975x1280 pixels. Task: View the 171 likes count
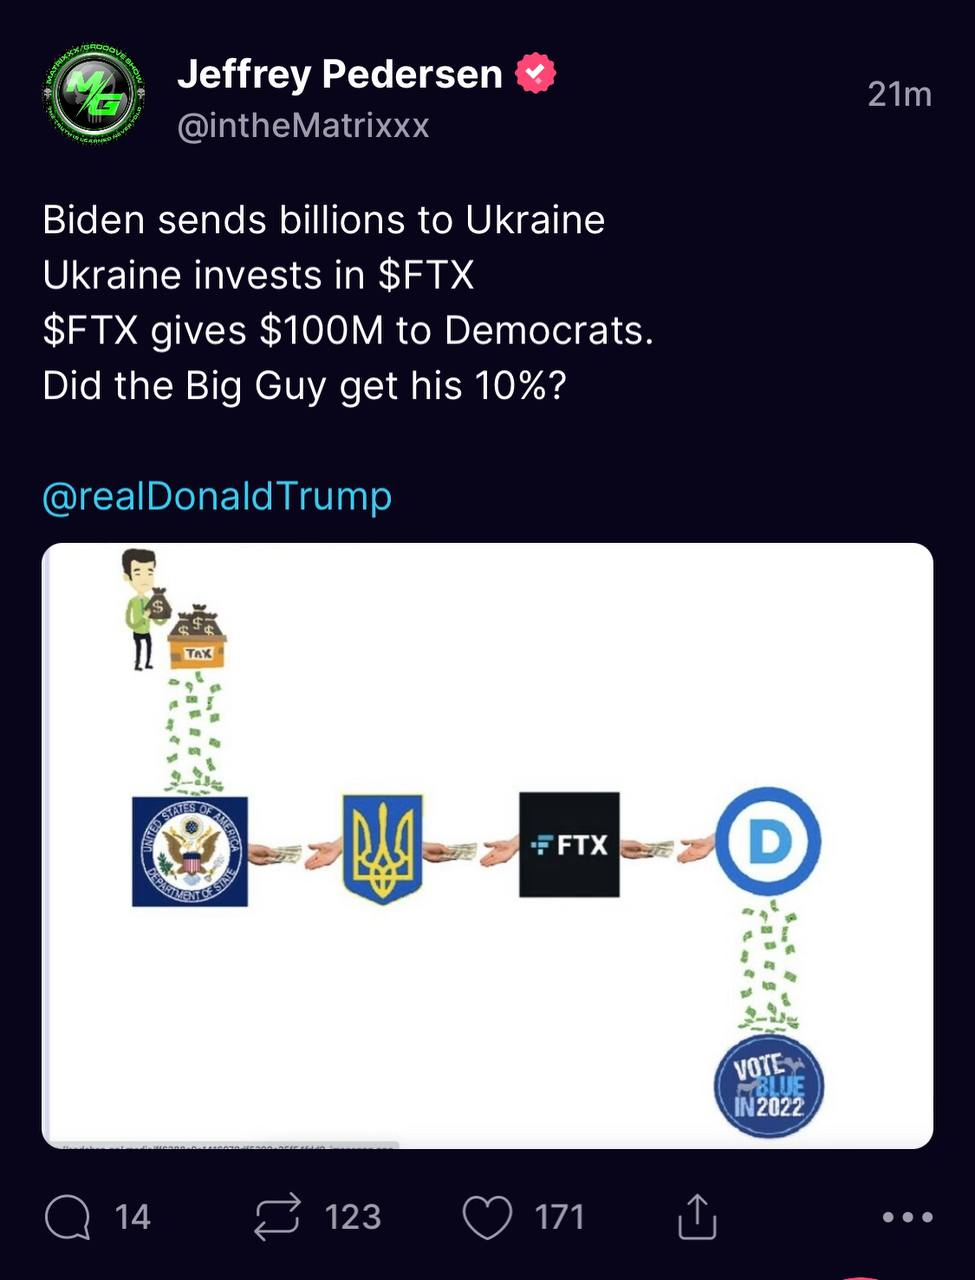[559, 1217]
